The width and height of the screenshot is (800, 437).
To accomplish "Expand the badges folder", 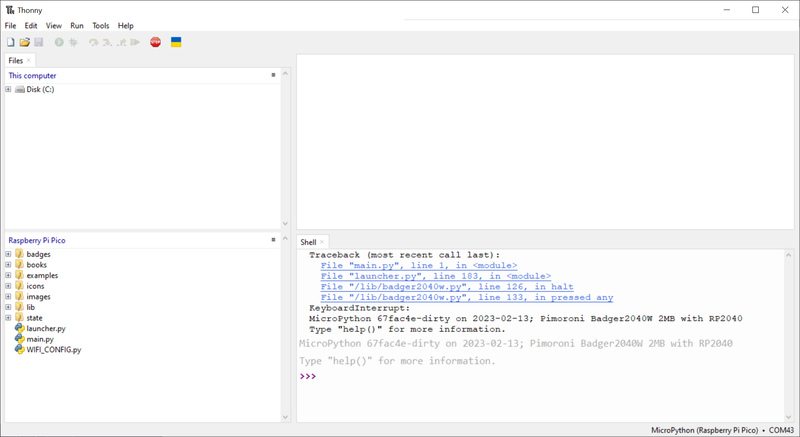I will pos(8,255).
